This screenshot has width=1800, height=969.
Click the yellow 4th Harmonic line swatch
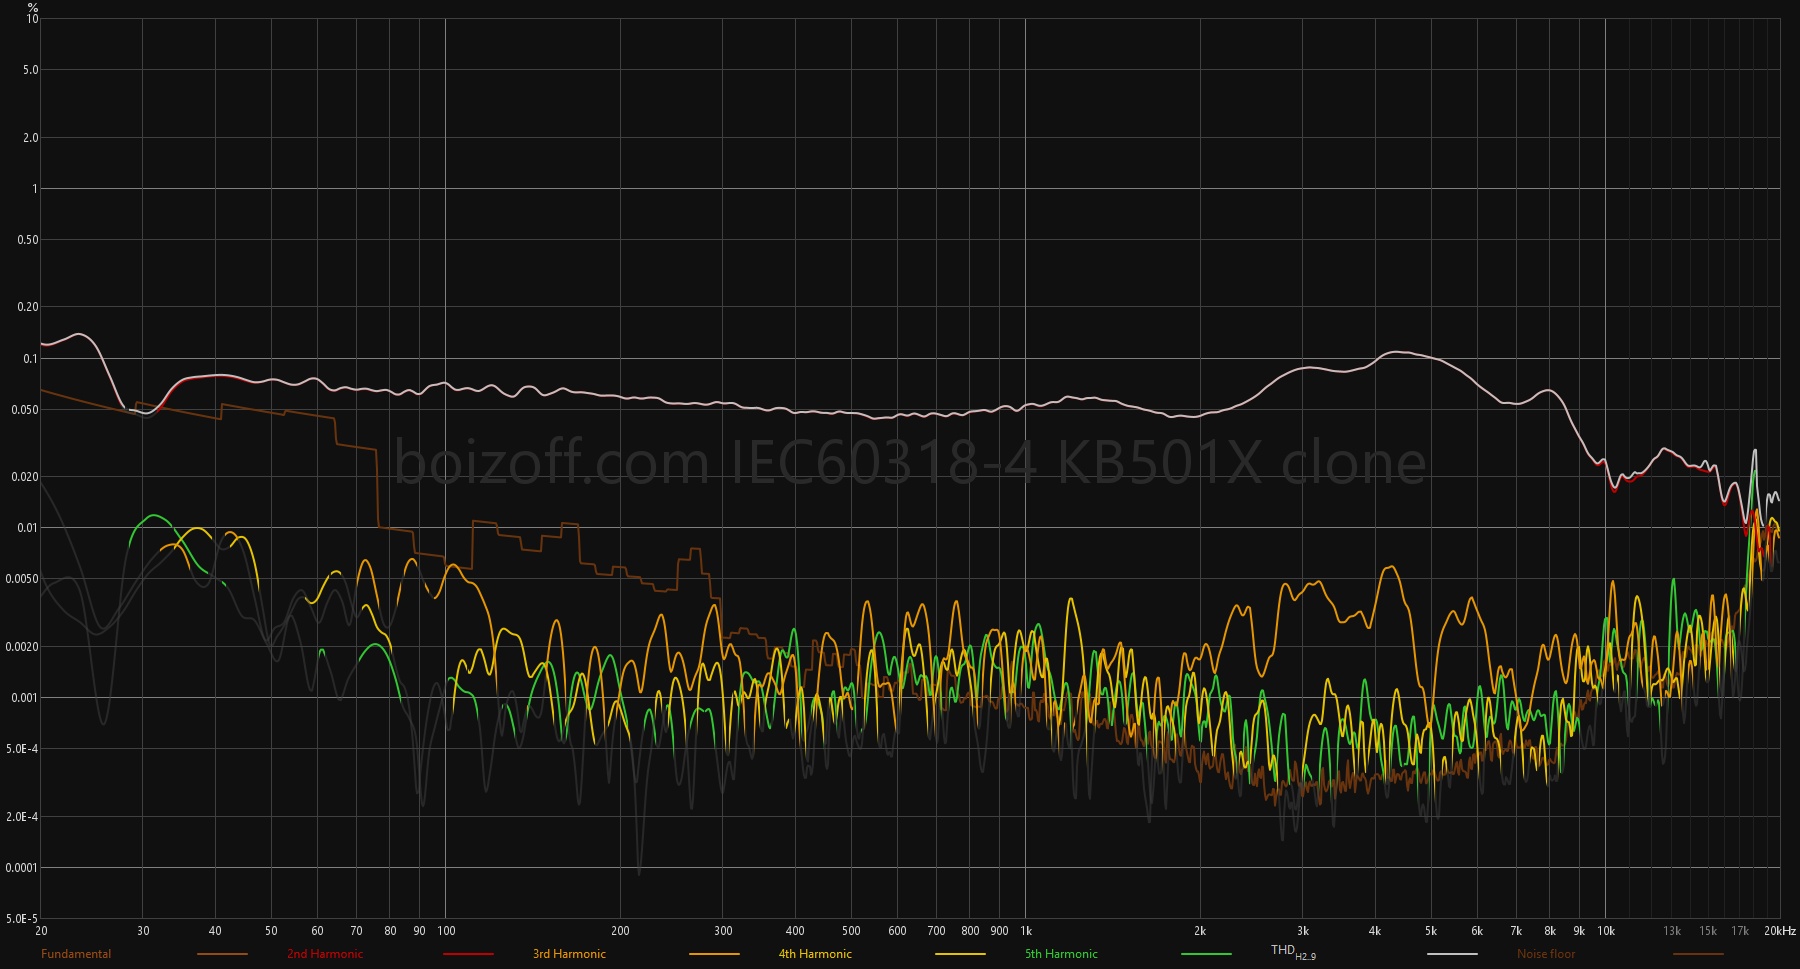[960, 954]
